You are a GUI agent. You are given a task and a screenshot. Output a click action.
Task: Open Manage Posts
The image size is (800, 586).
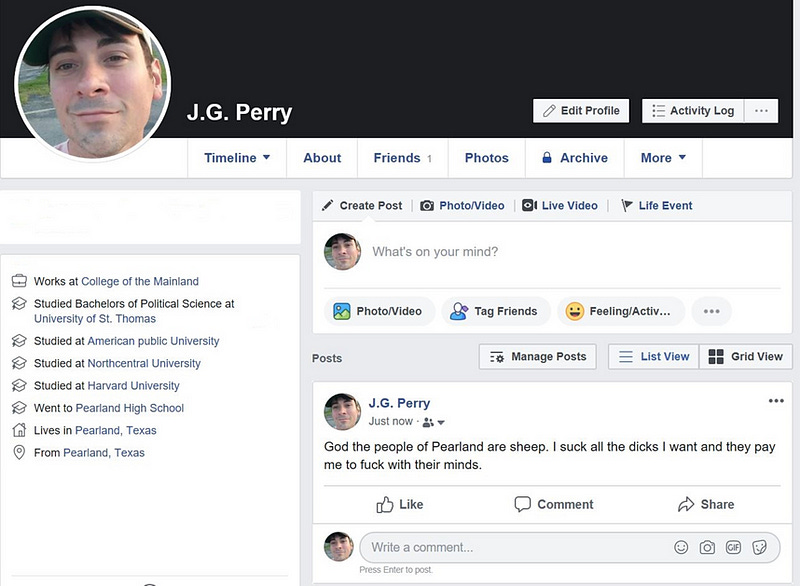[538, 356]
